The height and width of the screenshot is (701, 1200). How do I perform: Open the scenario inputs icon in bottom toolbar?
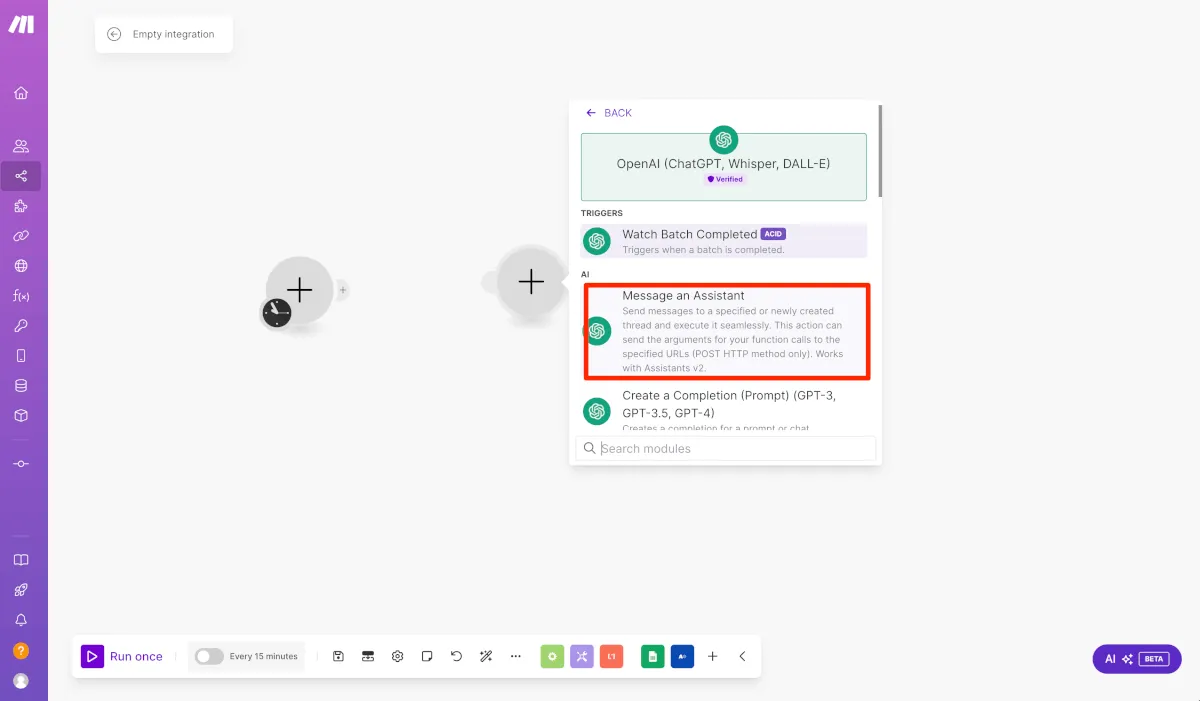[368, 656]
